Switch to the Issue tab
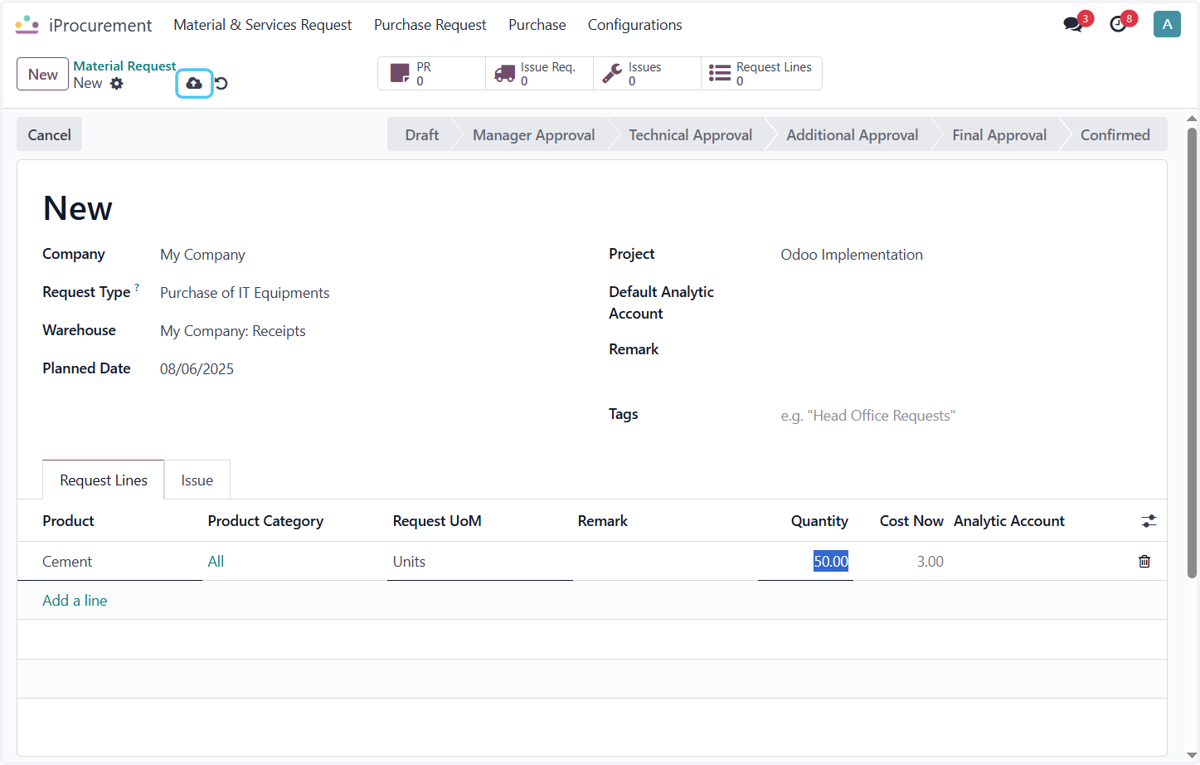Viewport: 1200px width, 765px height. pos(197,480)
